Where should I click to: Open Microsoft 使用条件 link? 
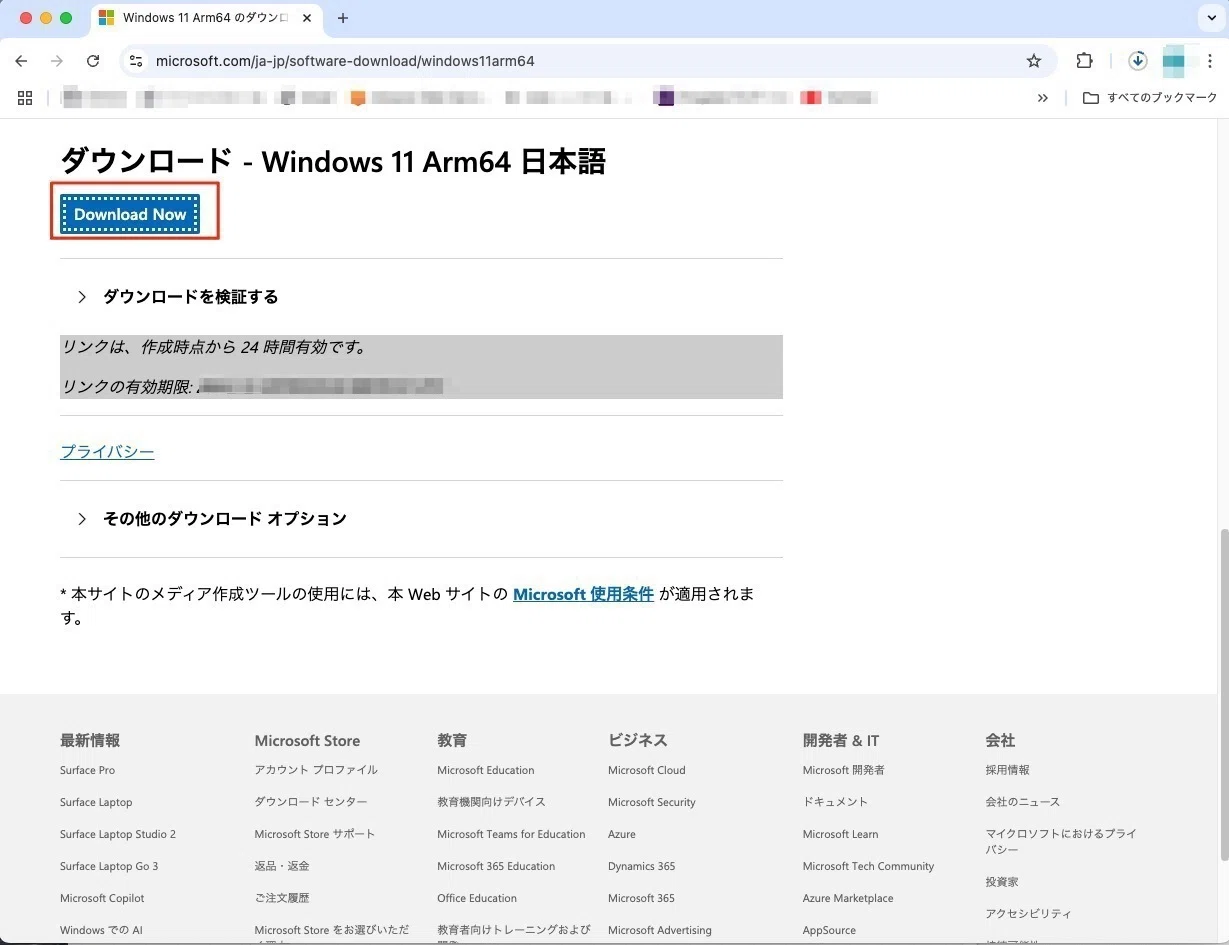pyautogui.click(x=583, y=594)
